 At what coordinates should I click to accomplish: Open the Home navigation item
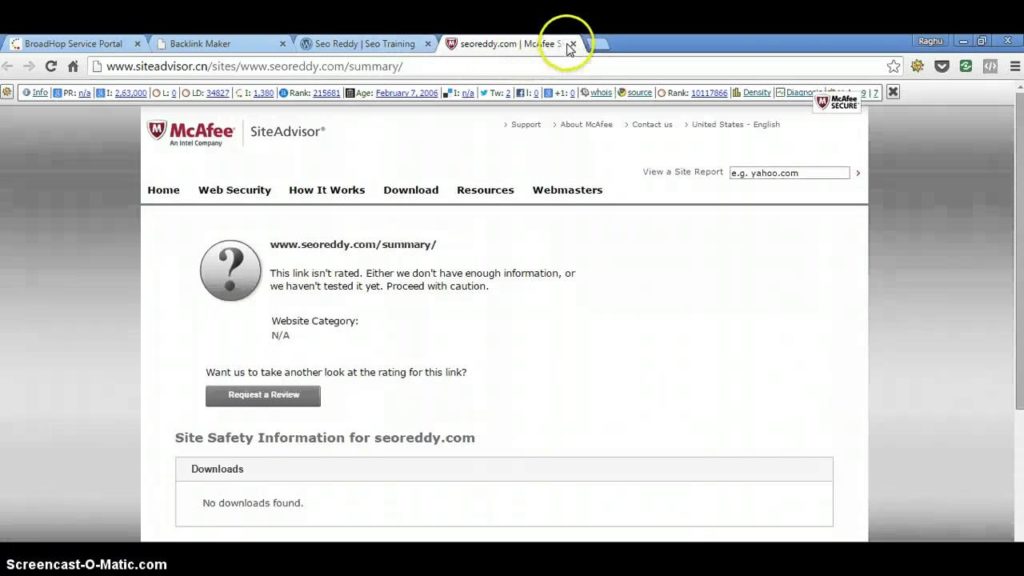click(163, 190)
